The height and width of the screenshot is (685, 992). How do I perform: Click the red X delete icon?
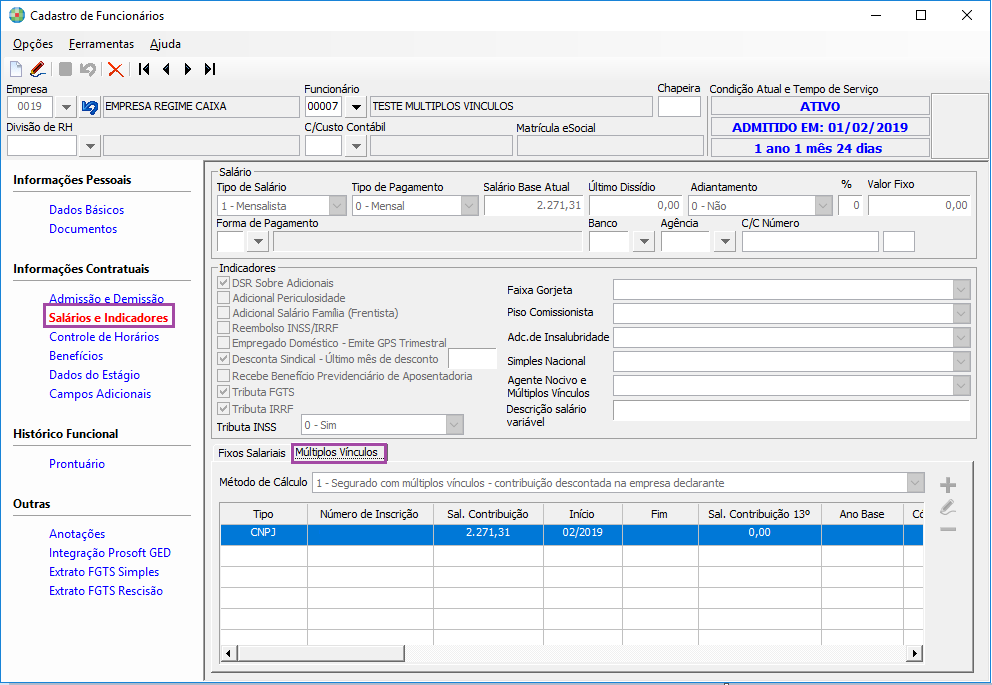point(115,69)
